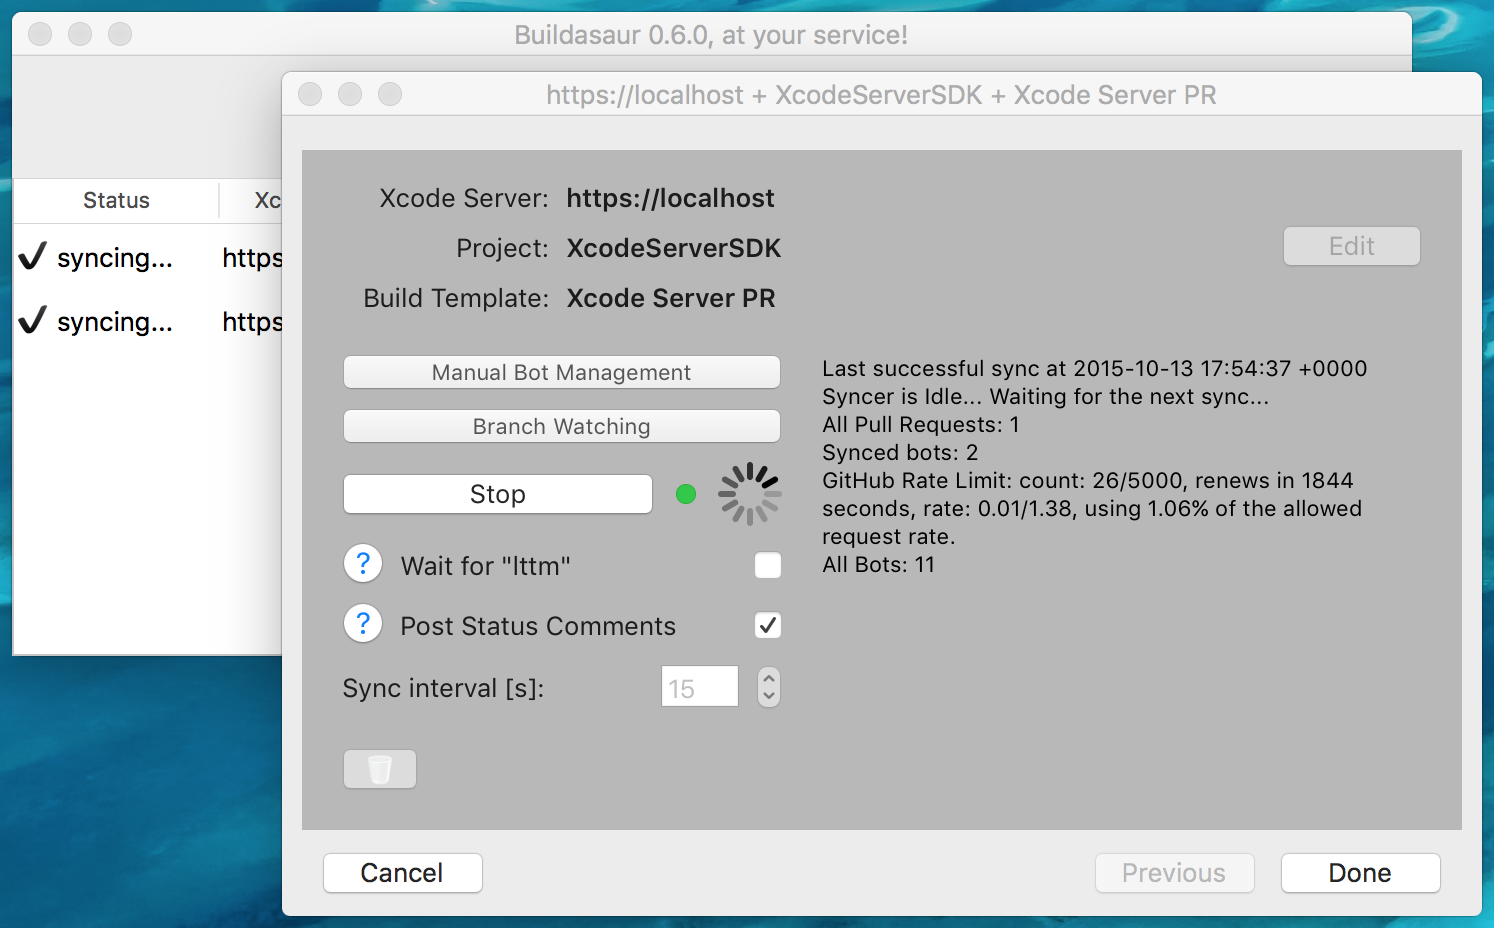Click first row https cell in Buildasaur window
This screenshot has height=928, width=1494.
[252, 258]
